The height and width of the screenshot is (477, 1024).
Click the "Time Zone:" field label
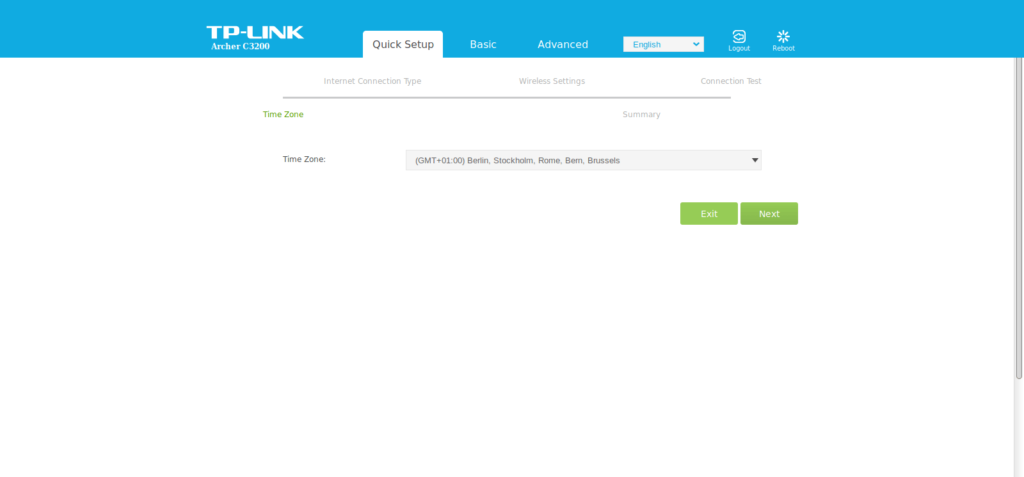click(304, 159)
